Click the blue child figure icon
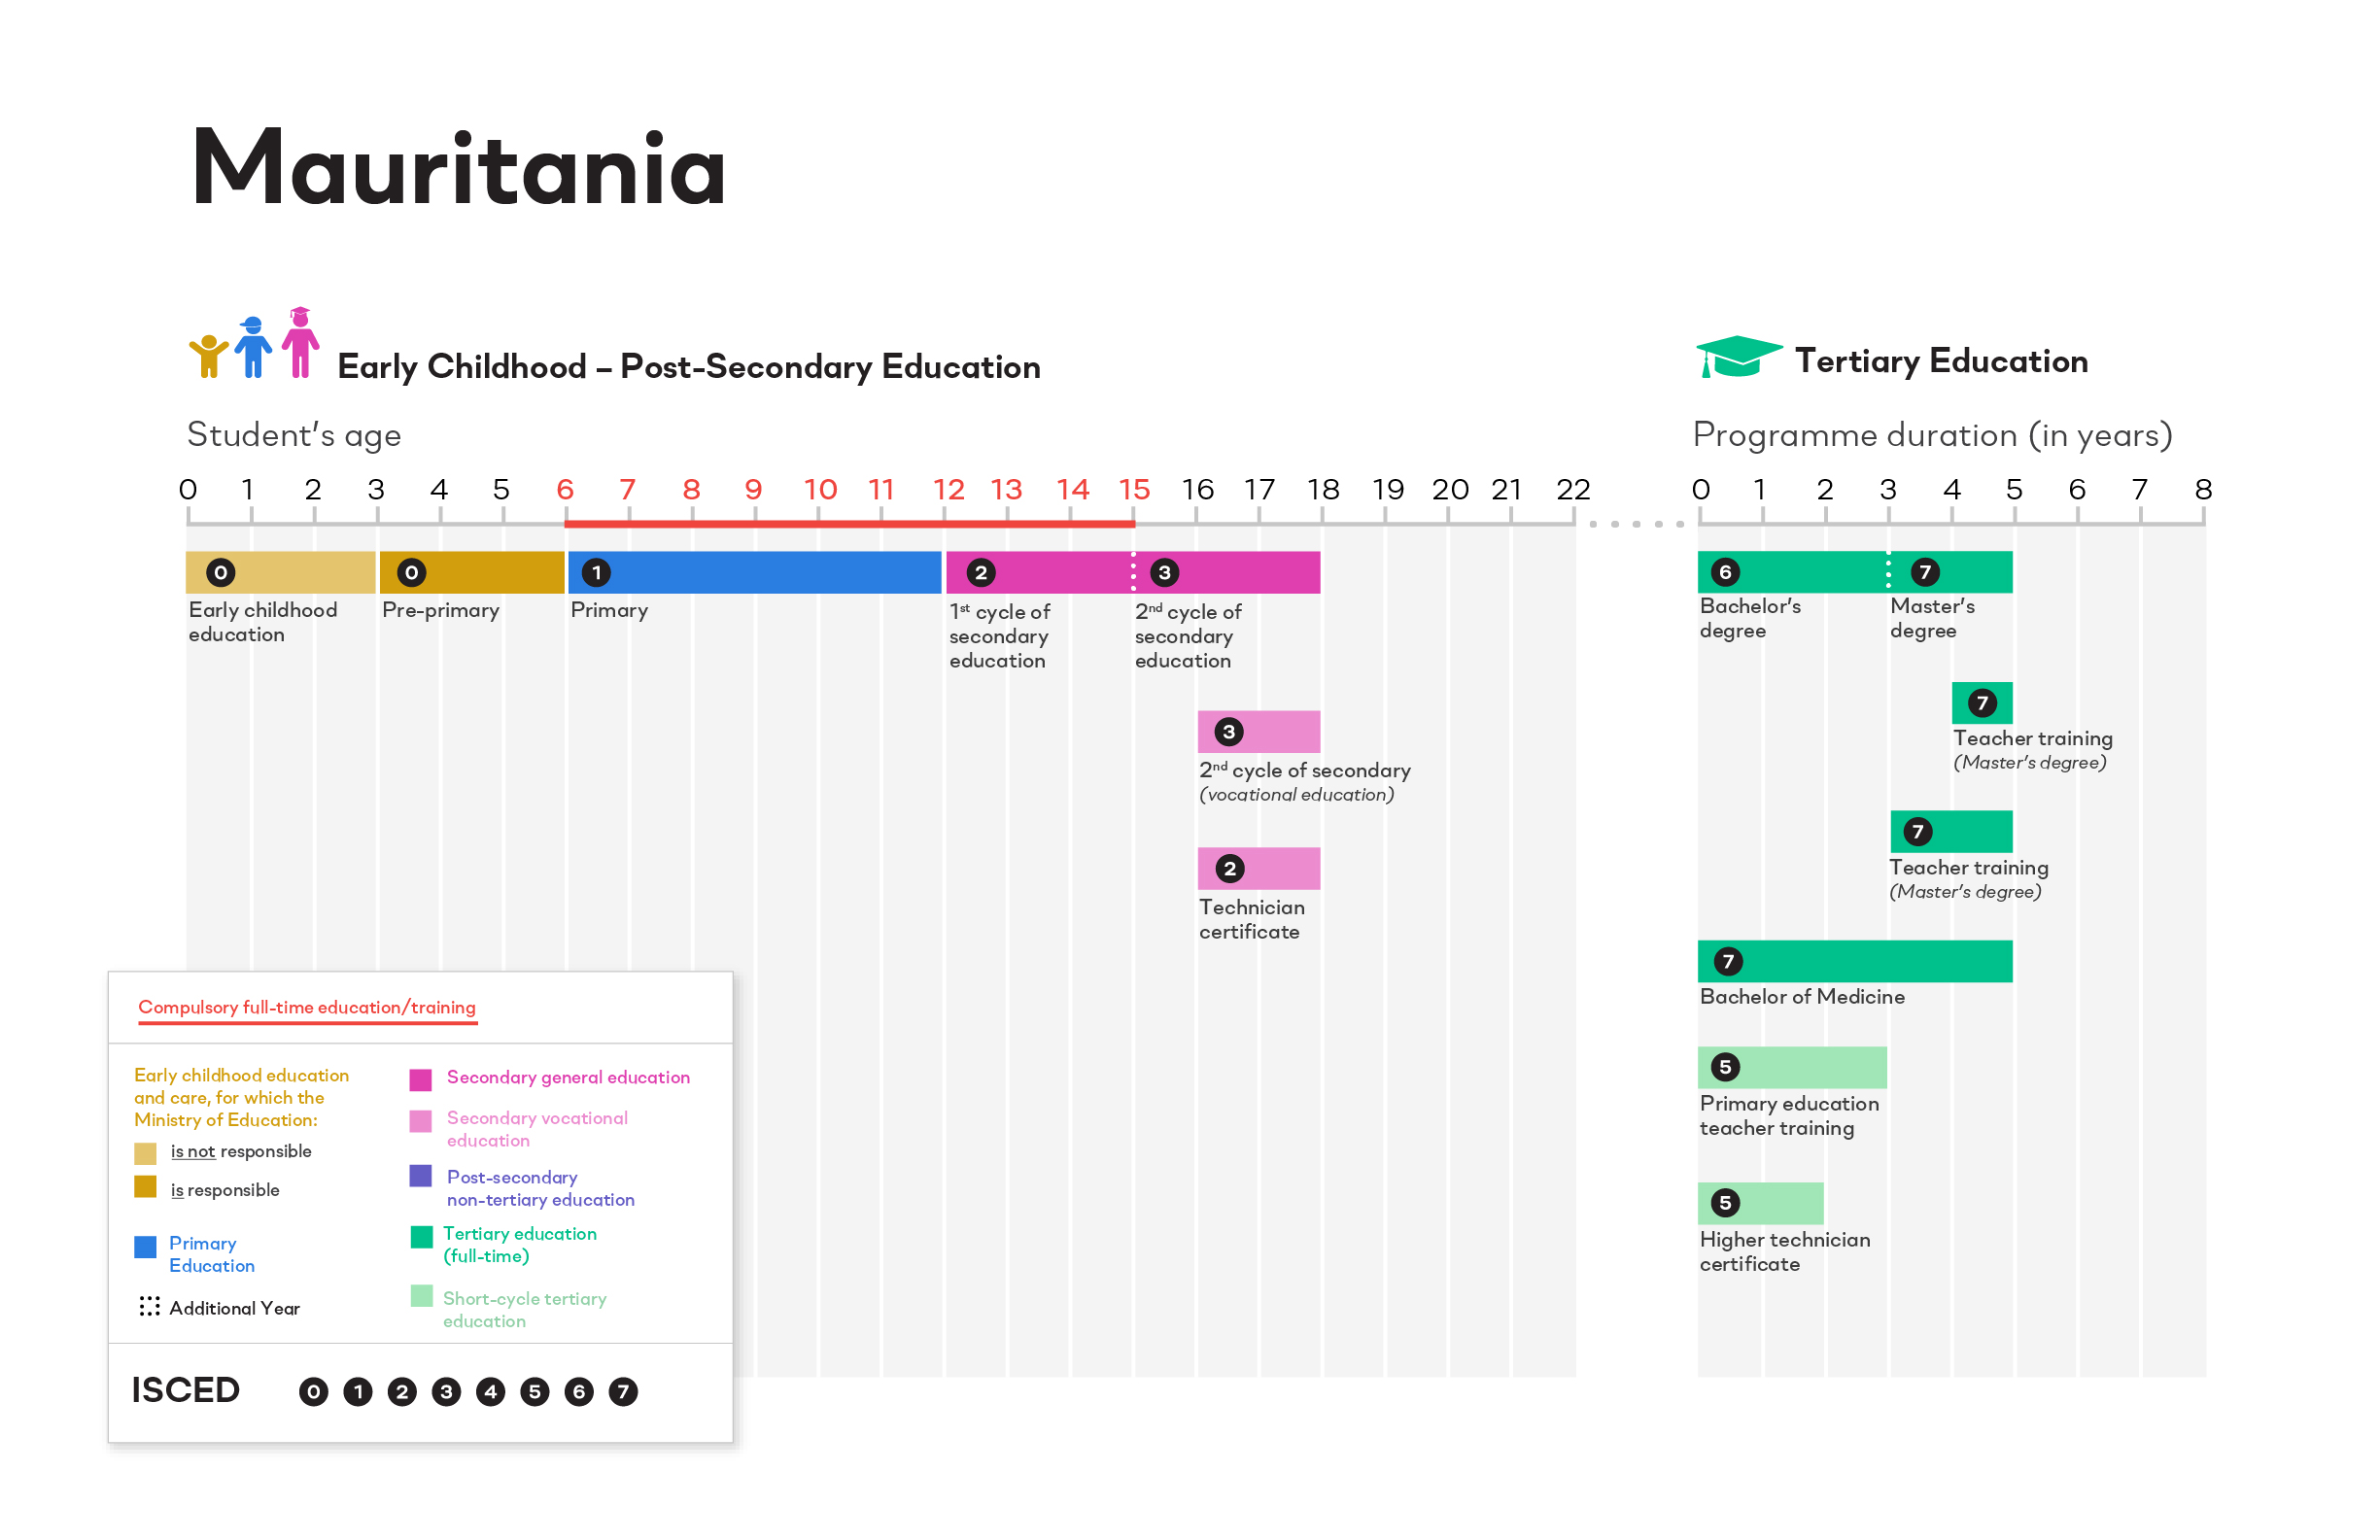The image size is (2380, 1540). [253, 347]
